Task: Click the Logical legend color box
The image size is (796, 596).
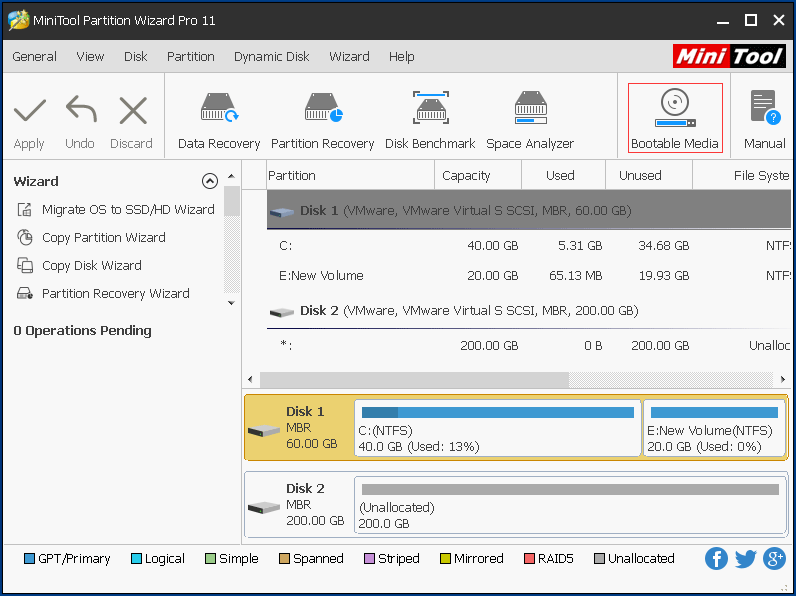Action: point(136,558)
